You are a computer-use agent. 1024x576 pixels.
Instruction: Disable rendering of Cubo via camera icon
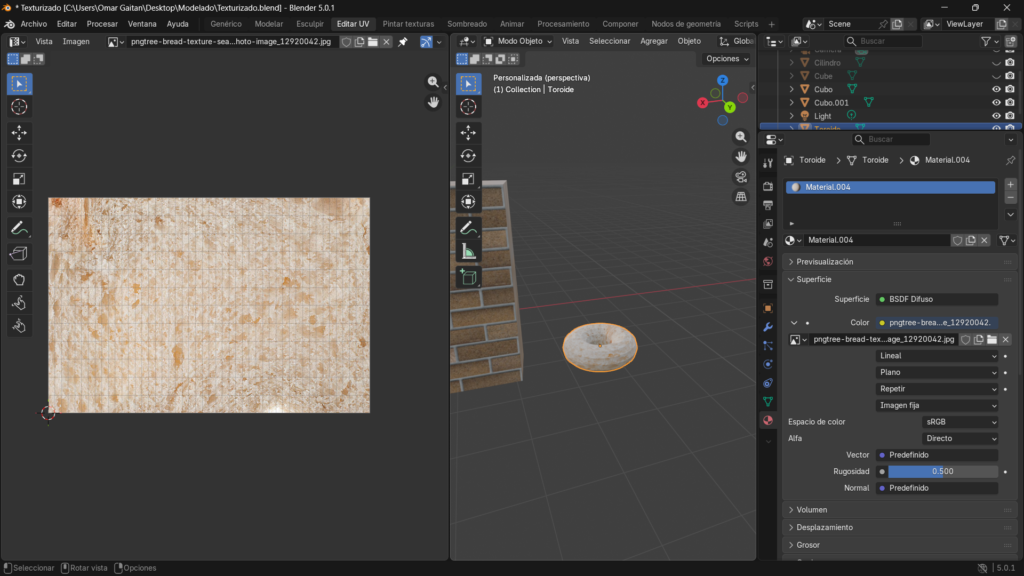(x=1010, y=89)
